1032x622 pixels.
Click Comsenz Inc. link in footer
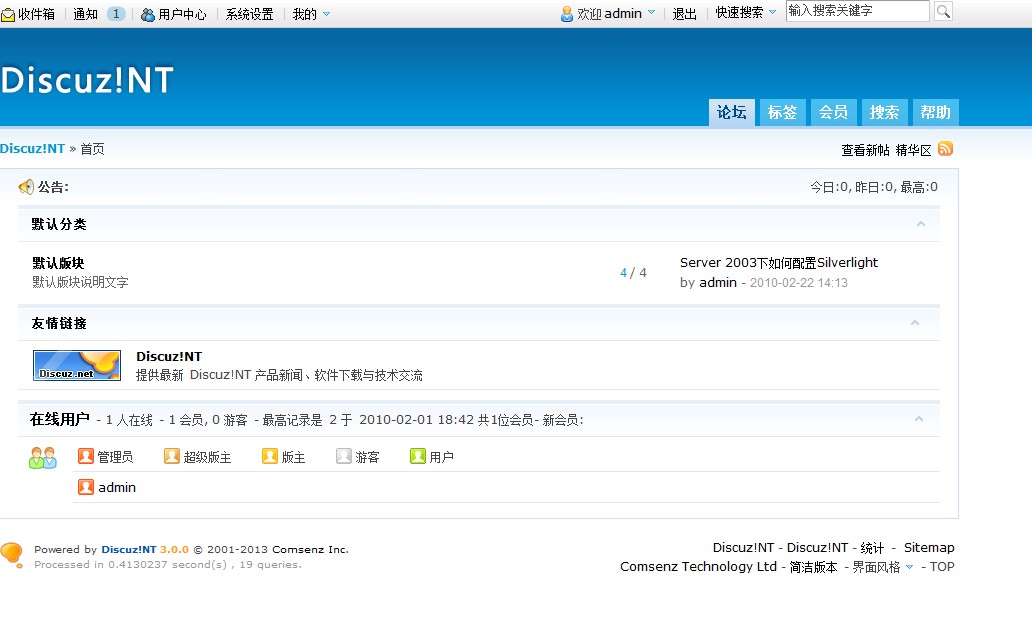(x=311, y=550)
